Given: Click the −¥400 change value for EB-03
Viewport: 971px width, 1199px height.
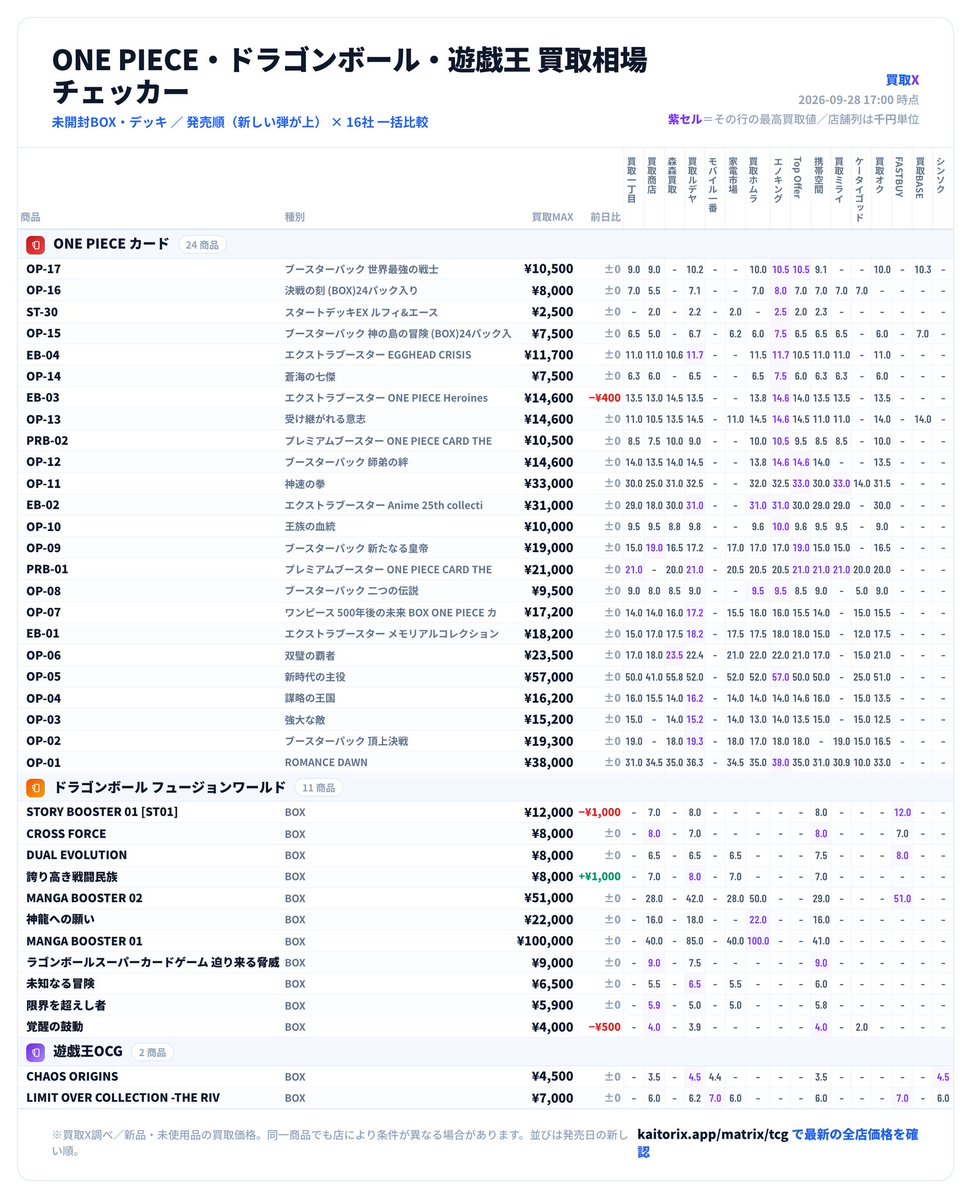Looking at the screenshot, I should coord(605,398).
